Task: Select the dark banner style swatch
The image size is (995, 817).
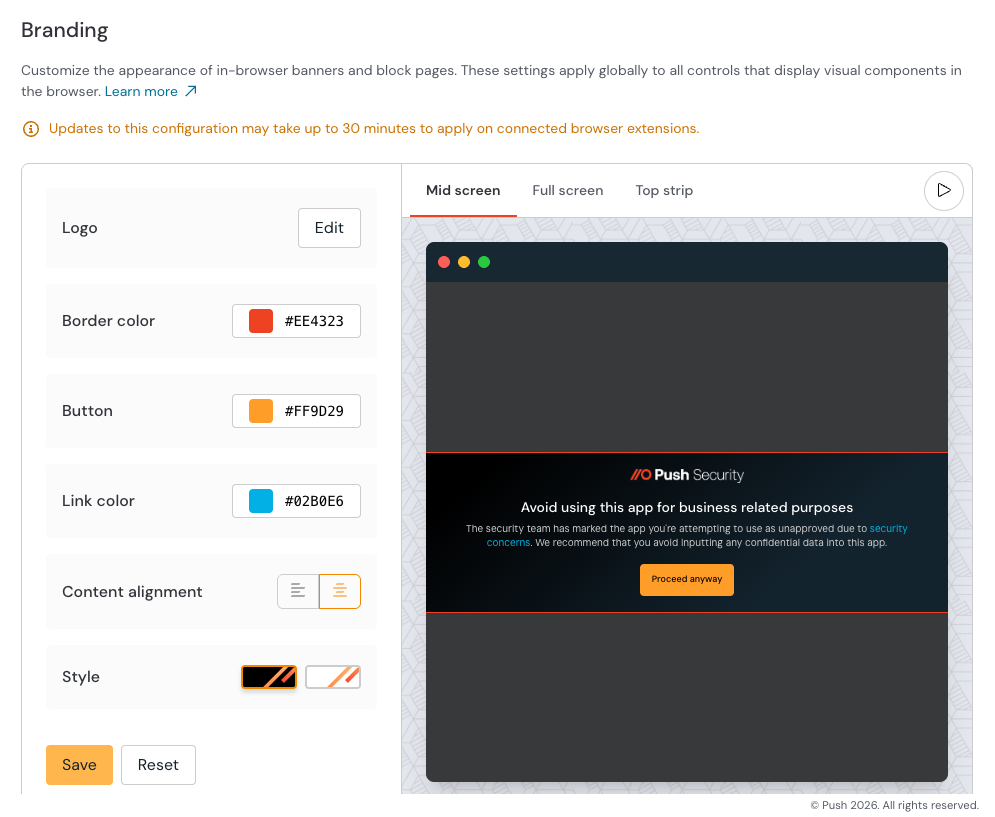Action: point(268,677)
